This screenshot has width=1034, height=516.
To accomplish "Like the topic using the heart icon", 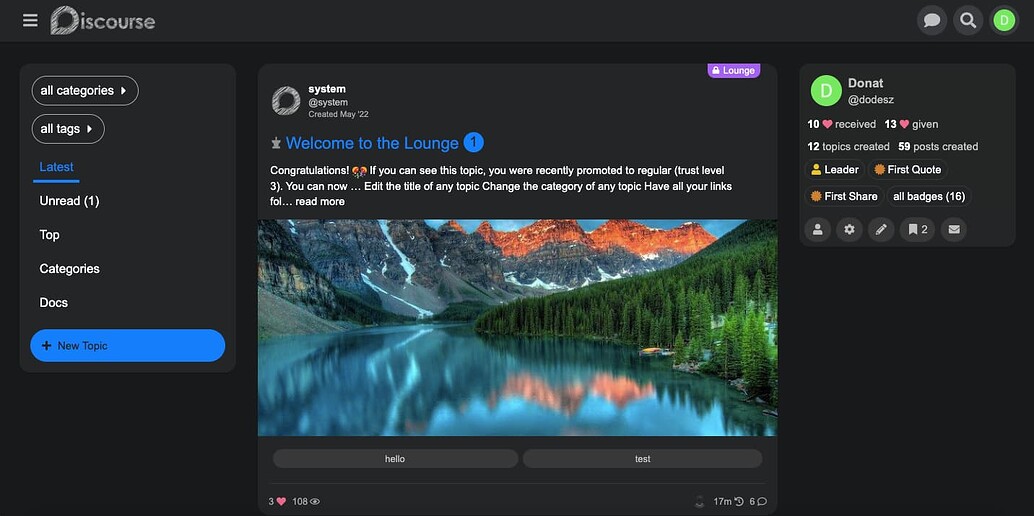I will click(281, 501).
